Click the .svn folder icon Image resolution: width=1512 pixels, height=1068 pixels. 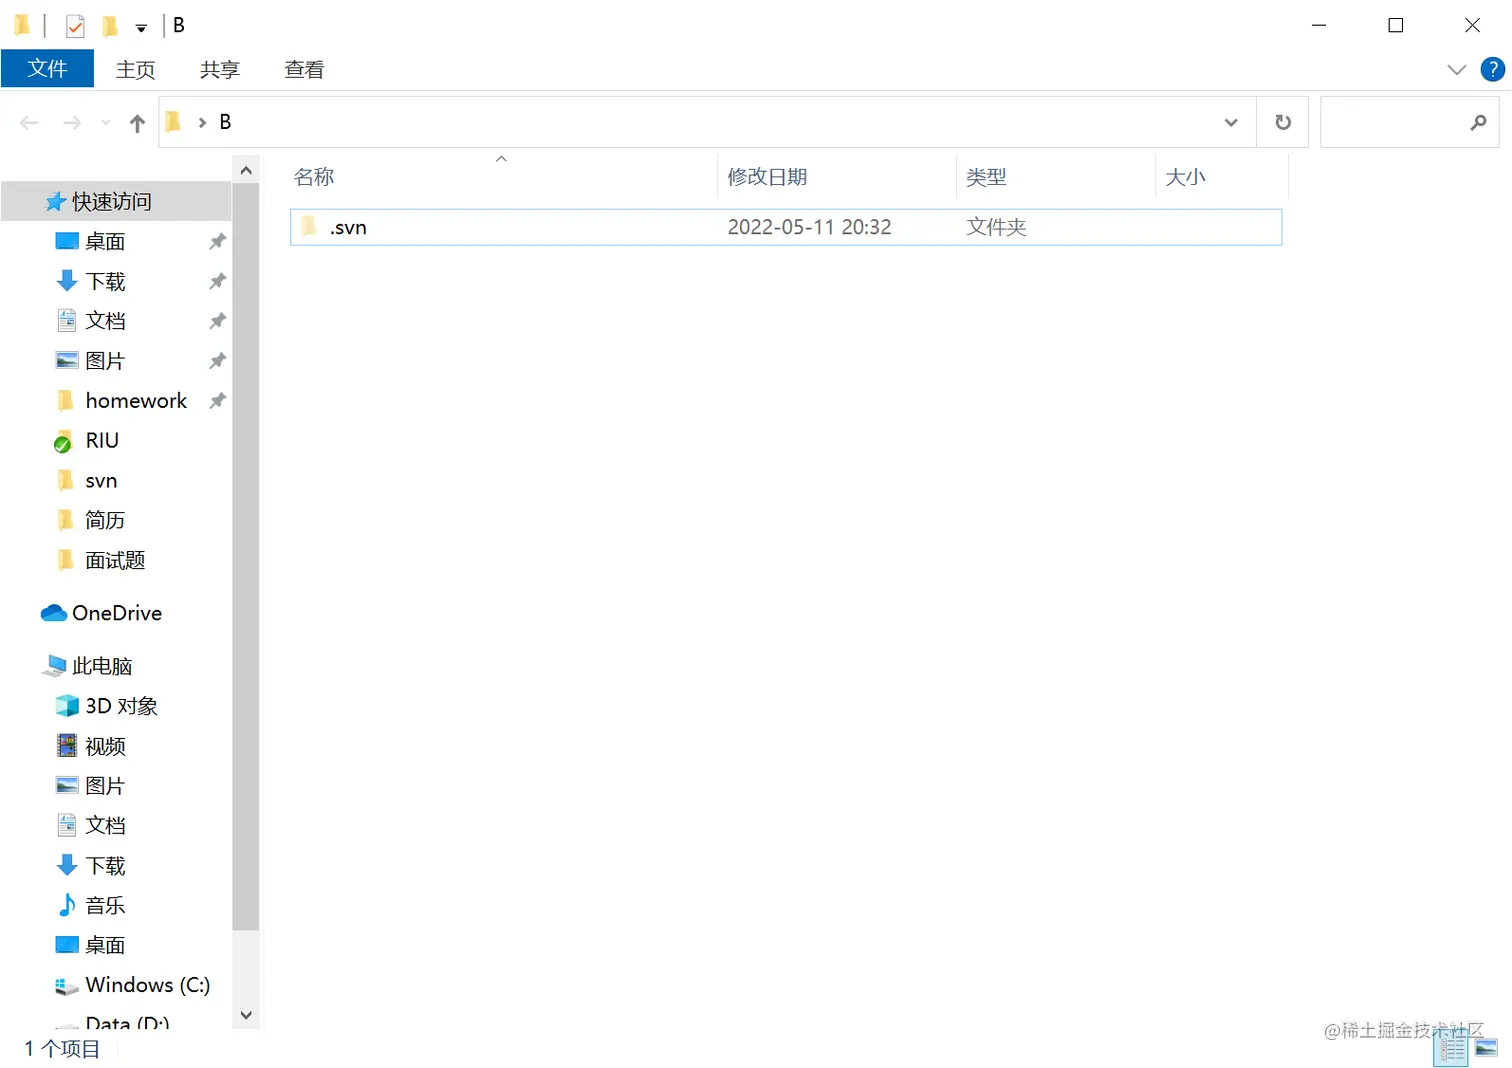(x=309, y=226)
